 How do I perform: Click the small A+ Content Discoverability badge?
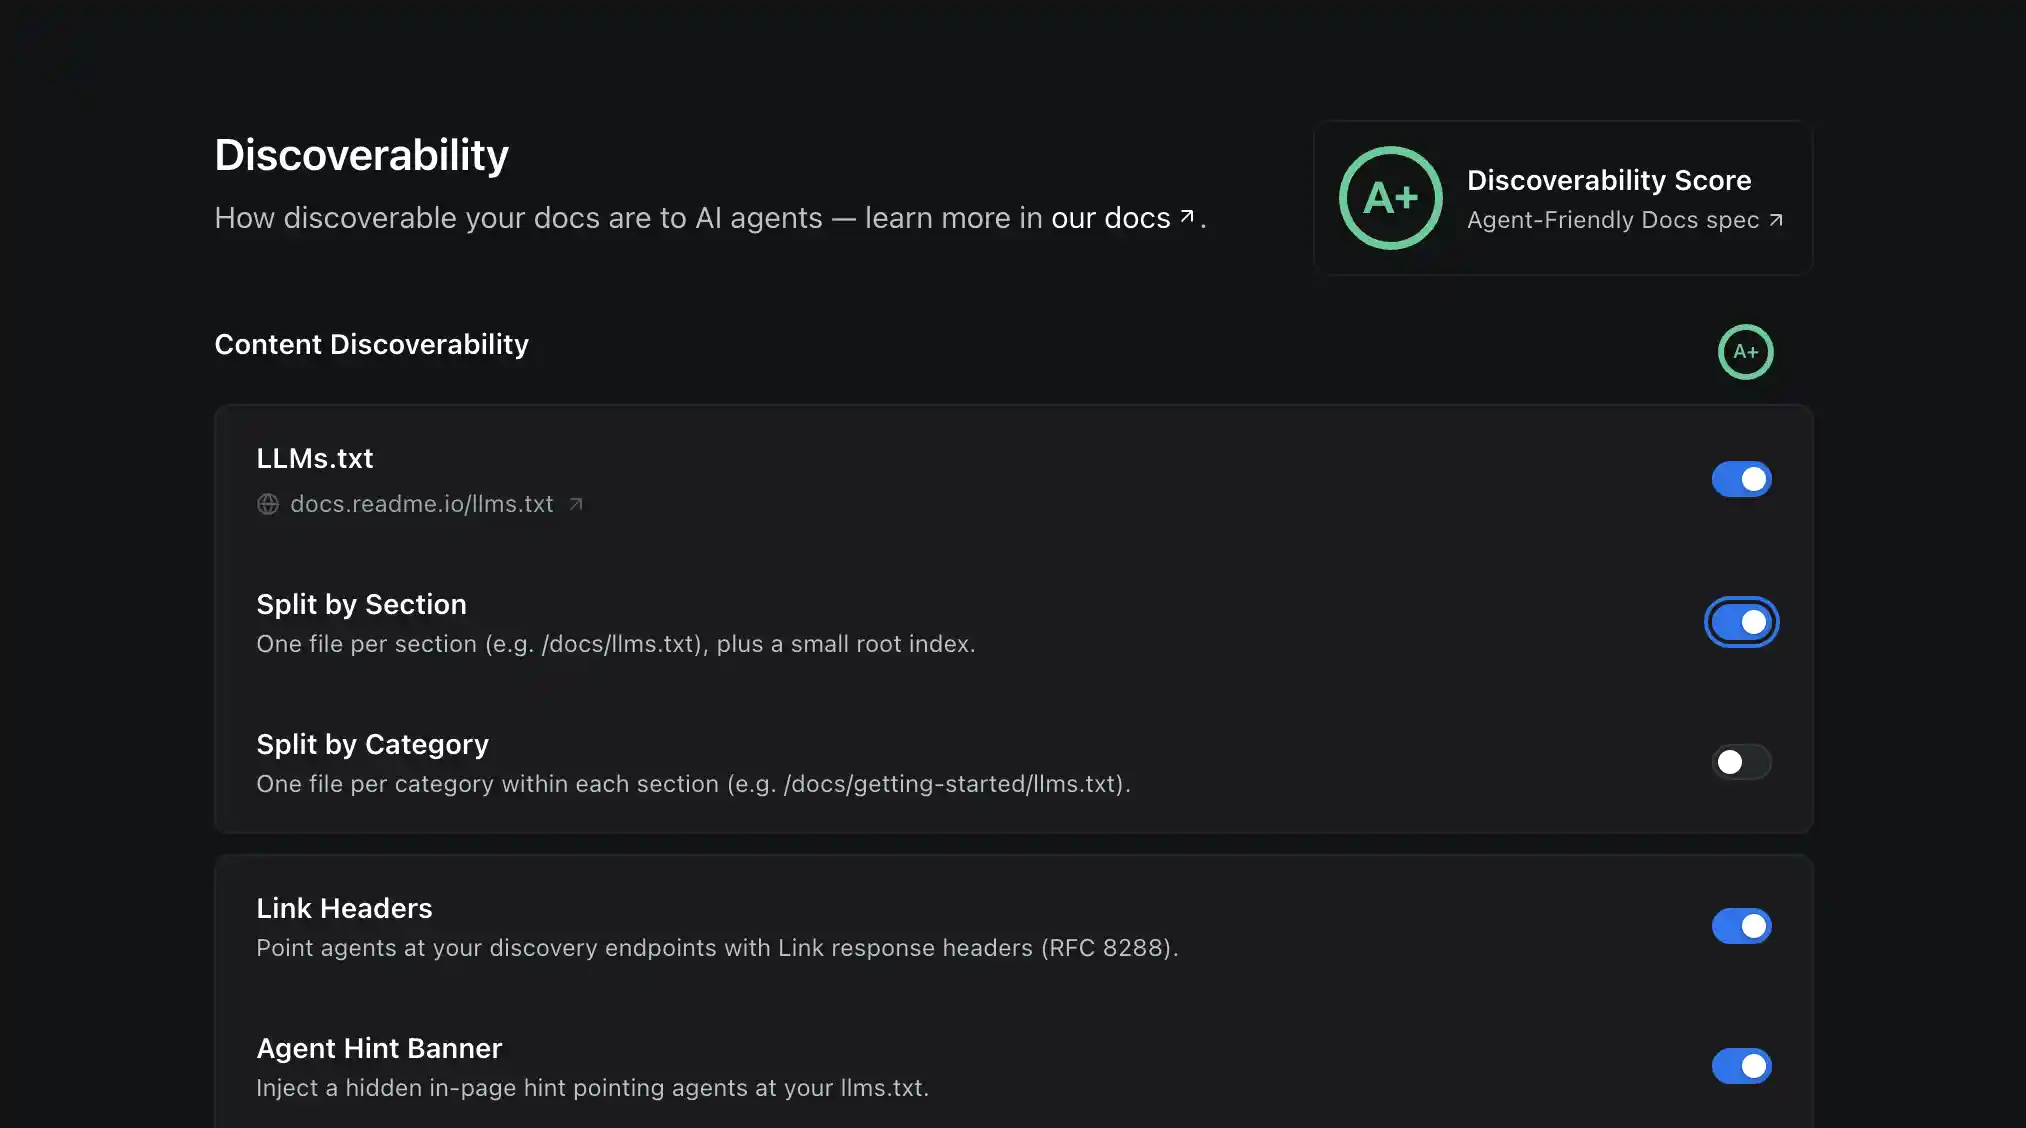[1745, 352]
